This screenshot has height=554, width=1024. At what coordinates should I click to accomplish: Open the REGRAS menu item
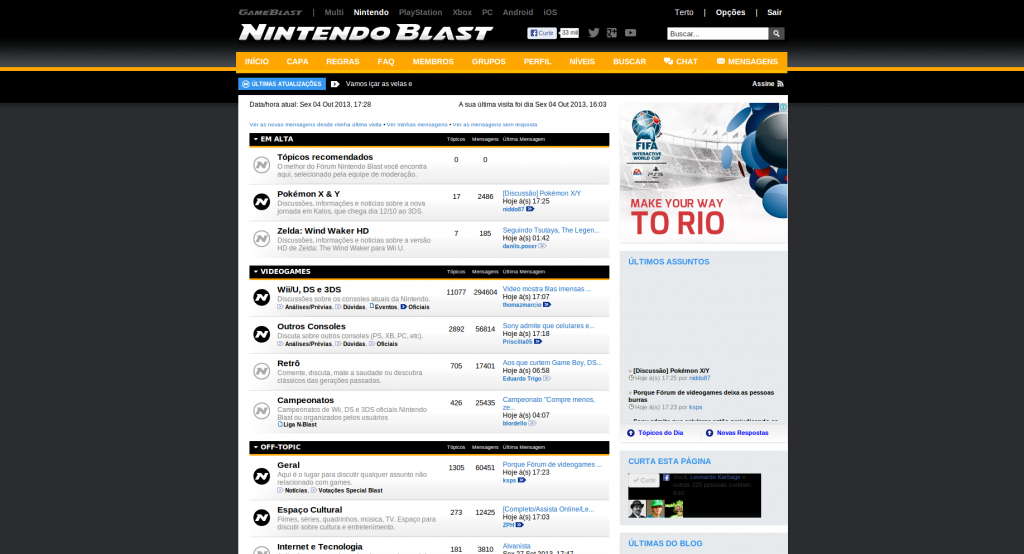pos(343,61)
